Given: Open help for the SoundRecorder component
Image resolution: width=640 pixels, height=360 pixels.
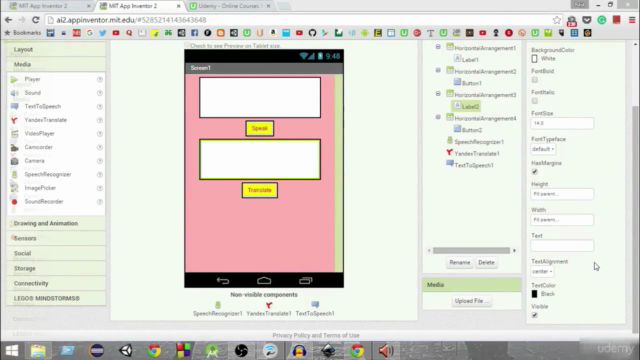Looking at the screenshot, I should (100, 202).
